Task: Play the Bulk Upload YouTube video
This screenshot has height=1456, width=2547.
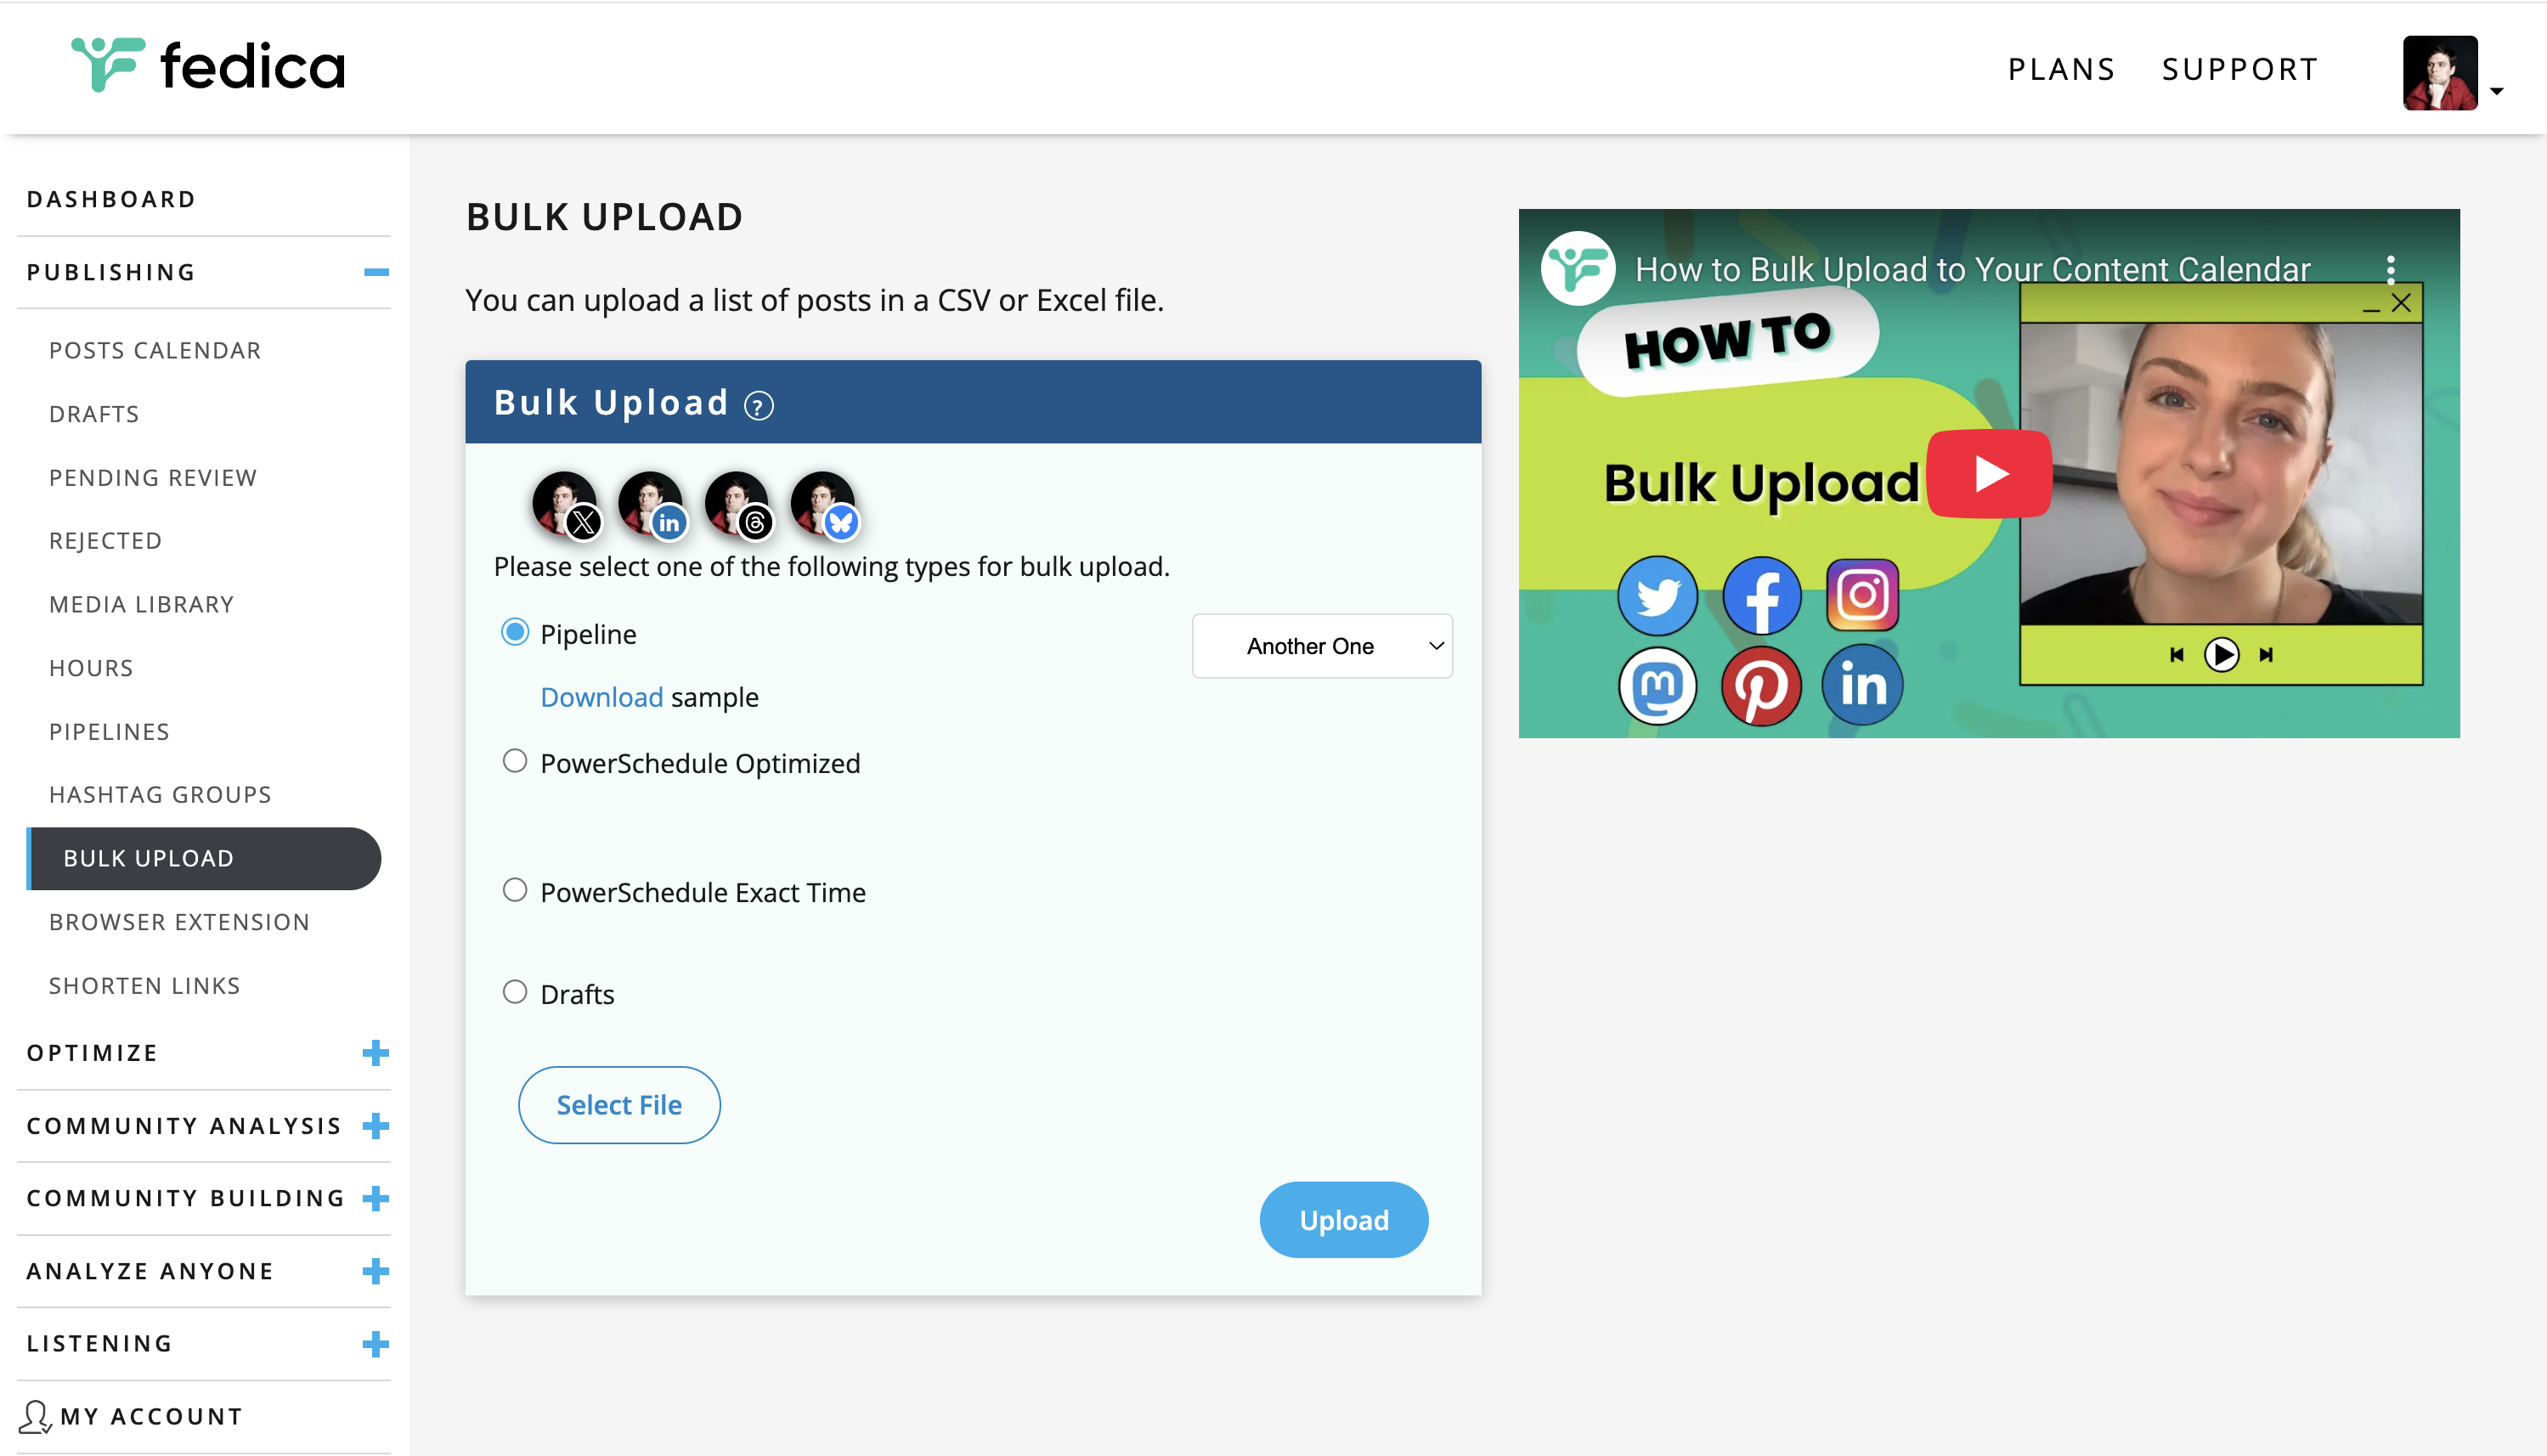Action: click(x=1988, y=474)
